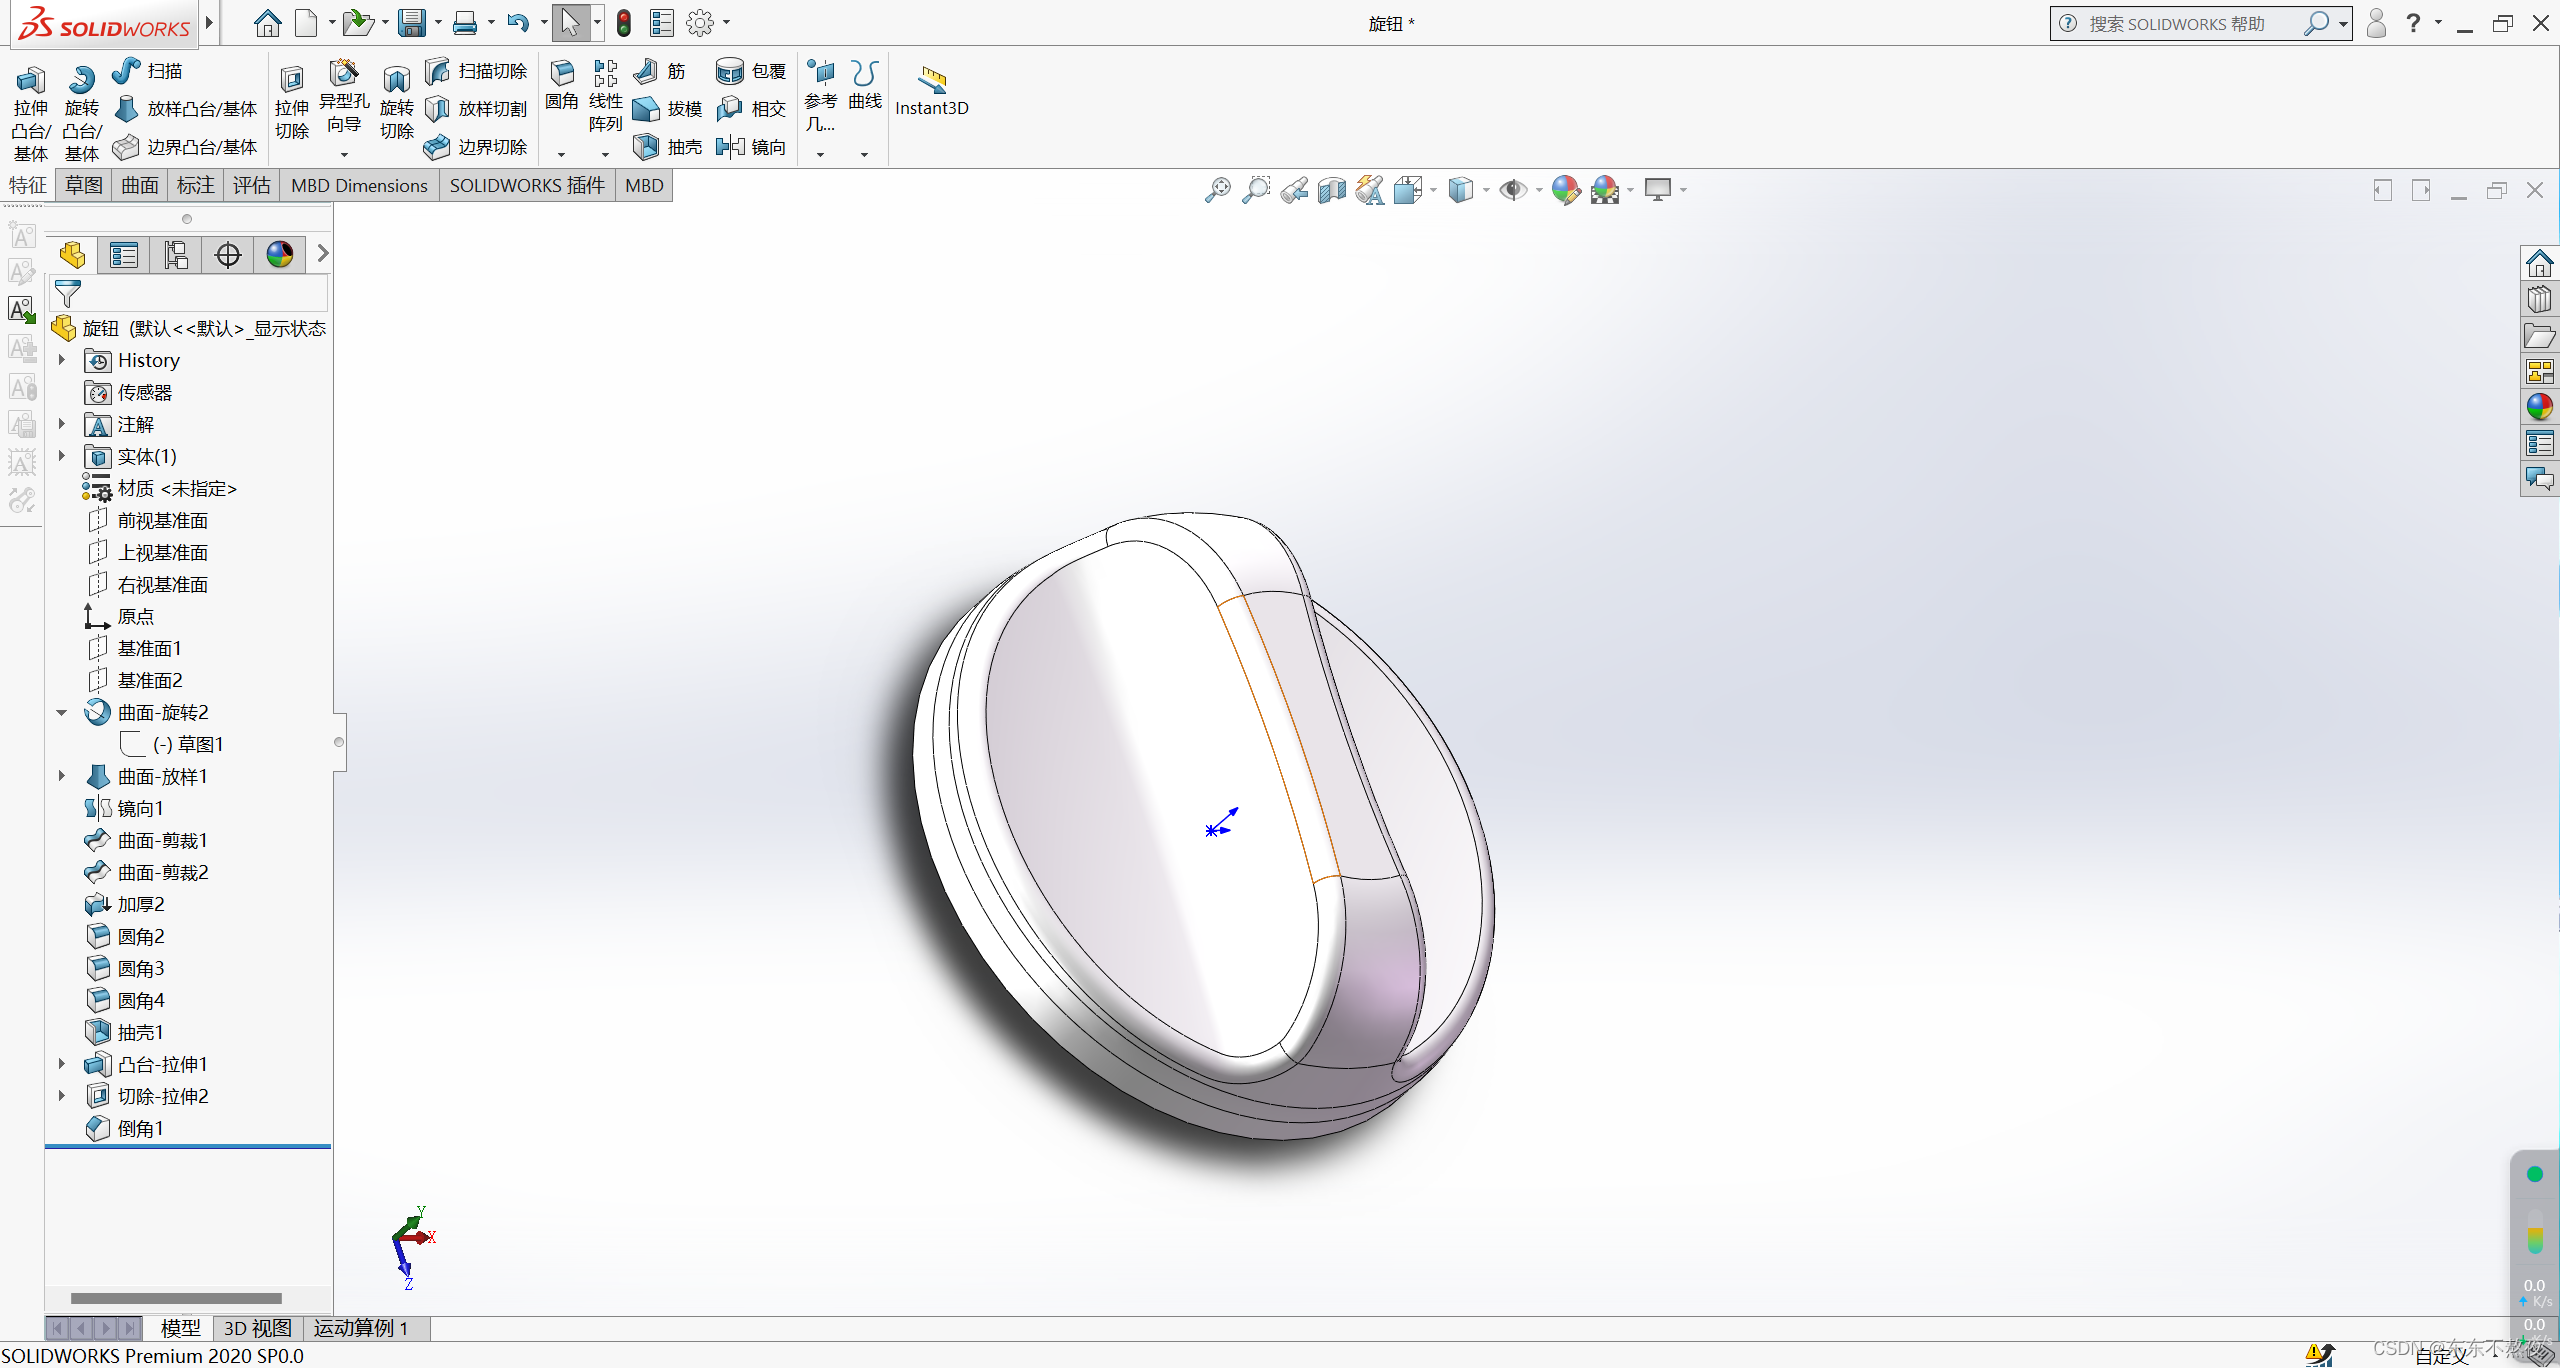Image resolution: width=2560 pixels, height=1368 pixels.
Task: Open the DimXpertManager crosshair tab
Action: (228, 255)
